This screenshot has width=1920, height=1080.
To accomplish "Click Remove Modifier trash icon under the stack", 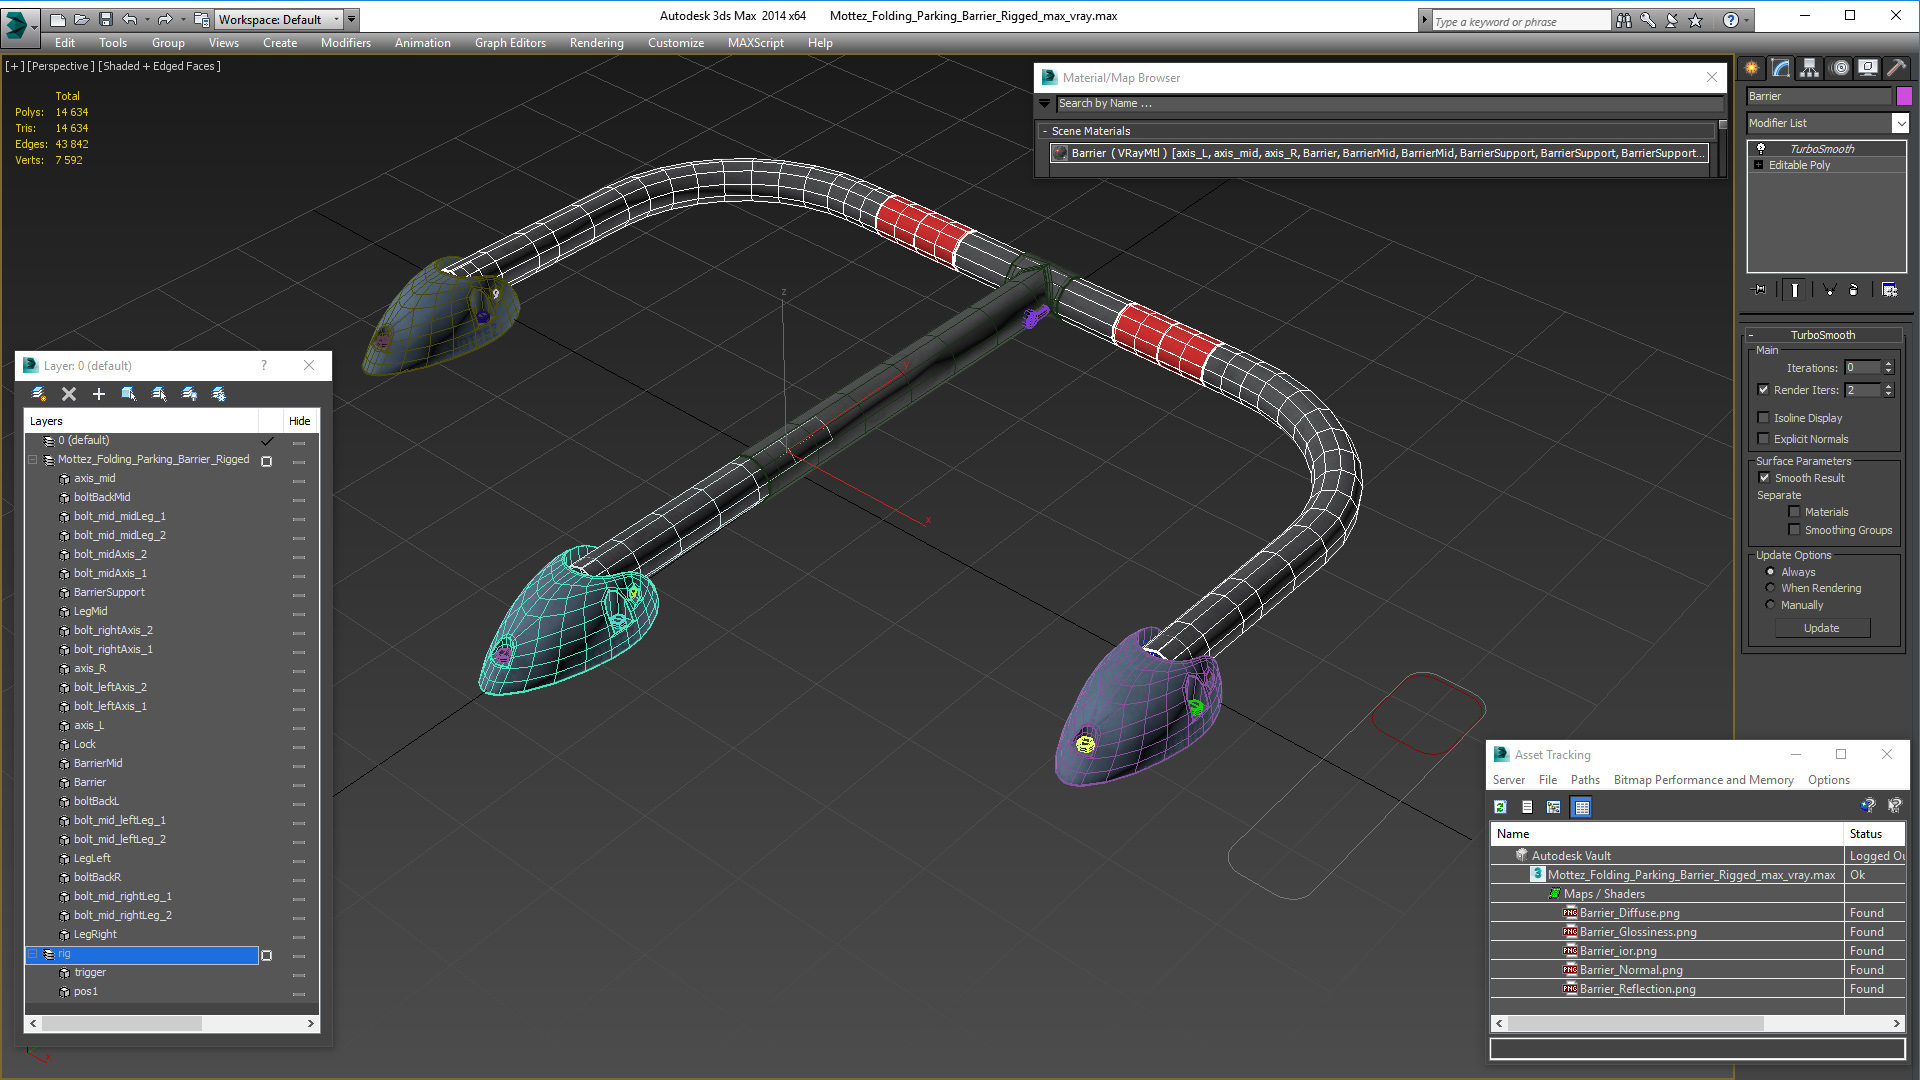I will tap(1854, 290).
